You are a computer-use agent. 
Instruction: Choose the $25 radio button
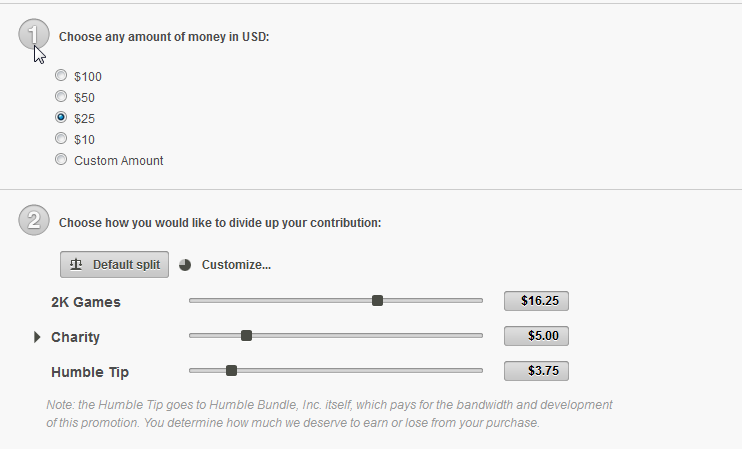62,118
